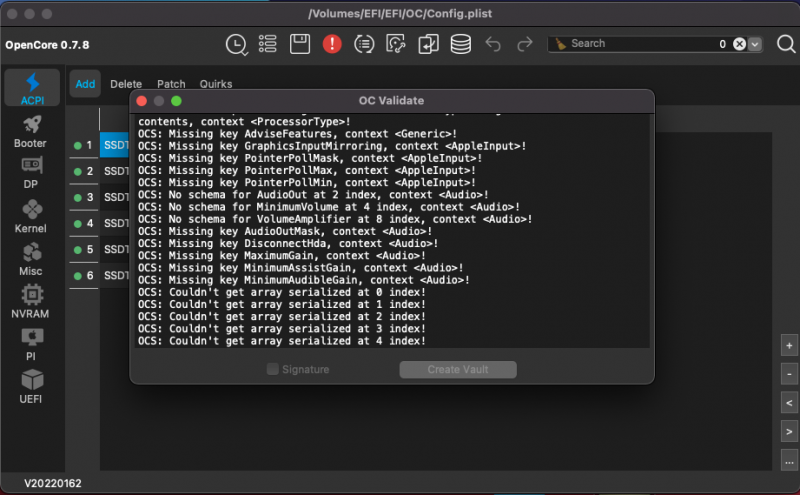Click the '+' add entry button
Image resolution: width=800 pixels, height=495 pixels.
[789, 345]
